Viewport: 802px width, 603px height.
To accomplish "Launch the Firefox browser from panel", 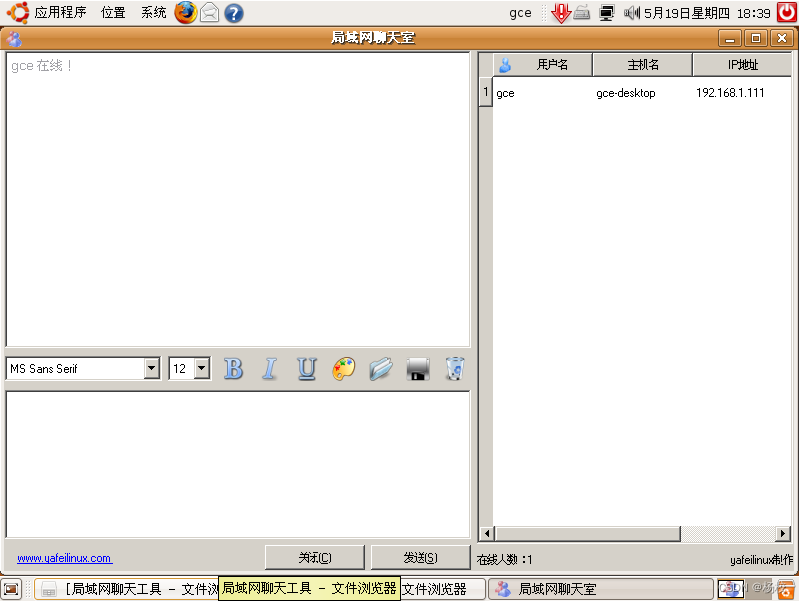I will [185, 13].
